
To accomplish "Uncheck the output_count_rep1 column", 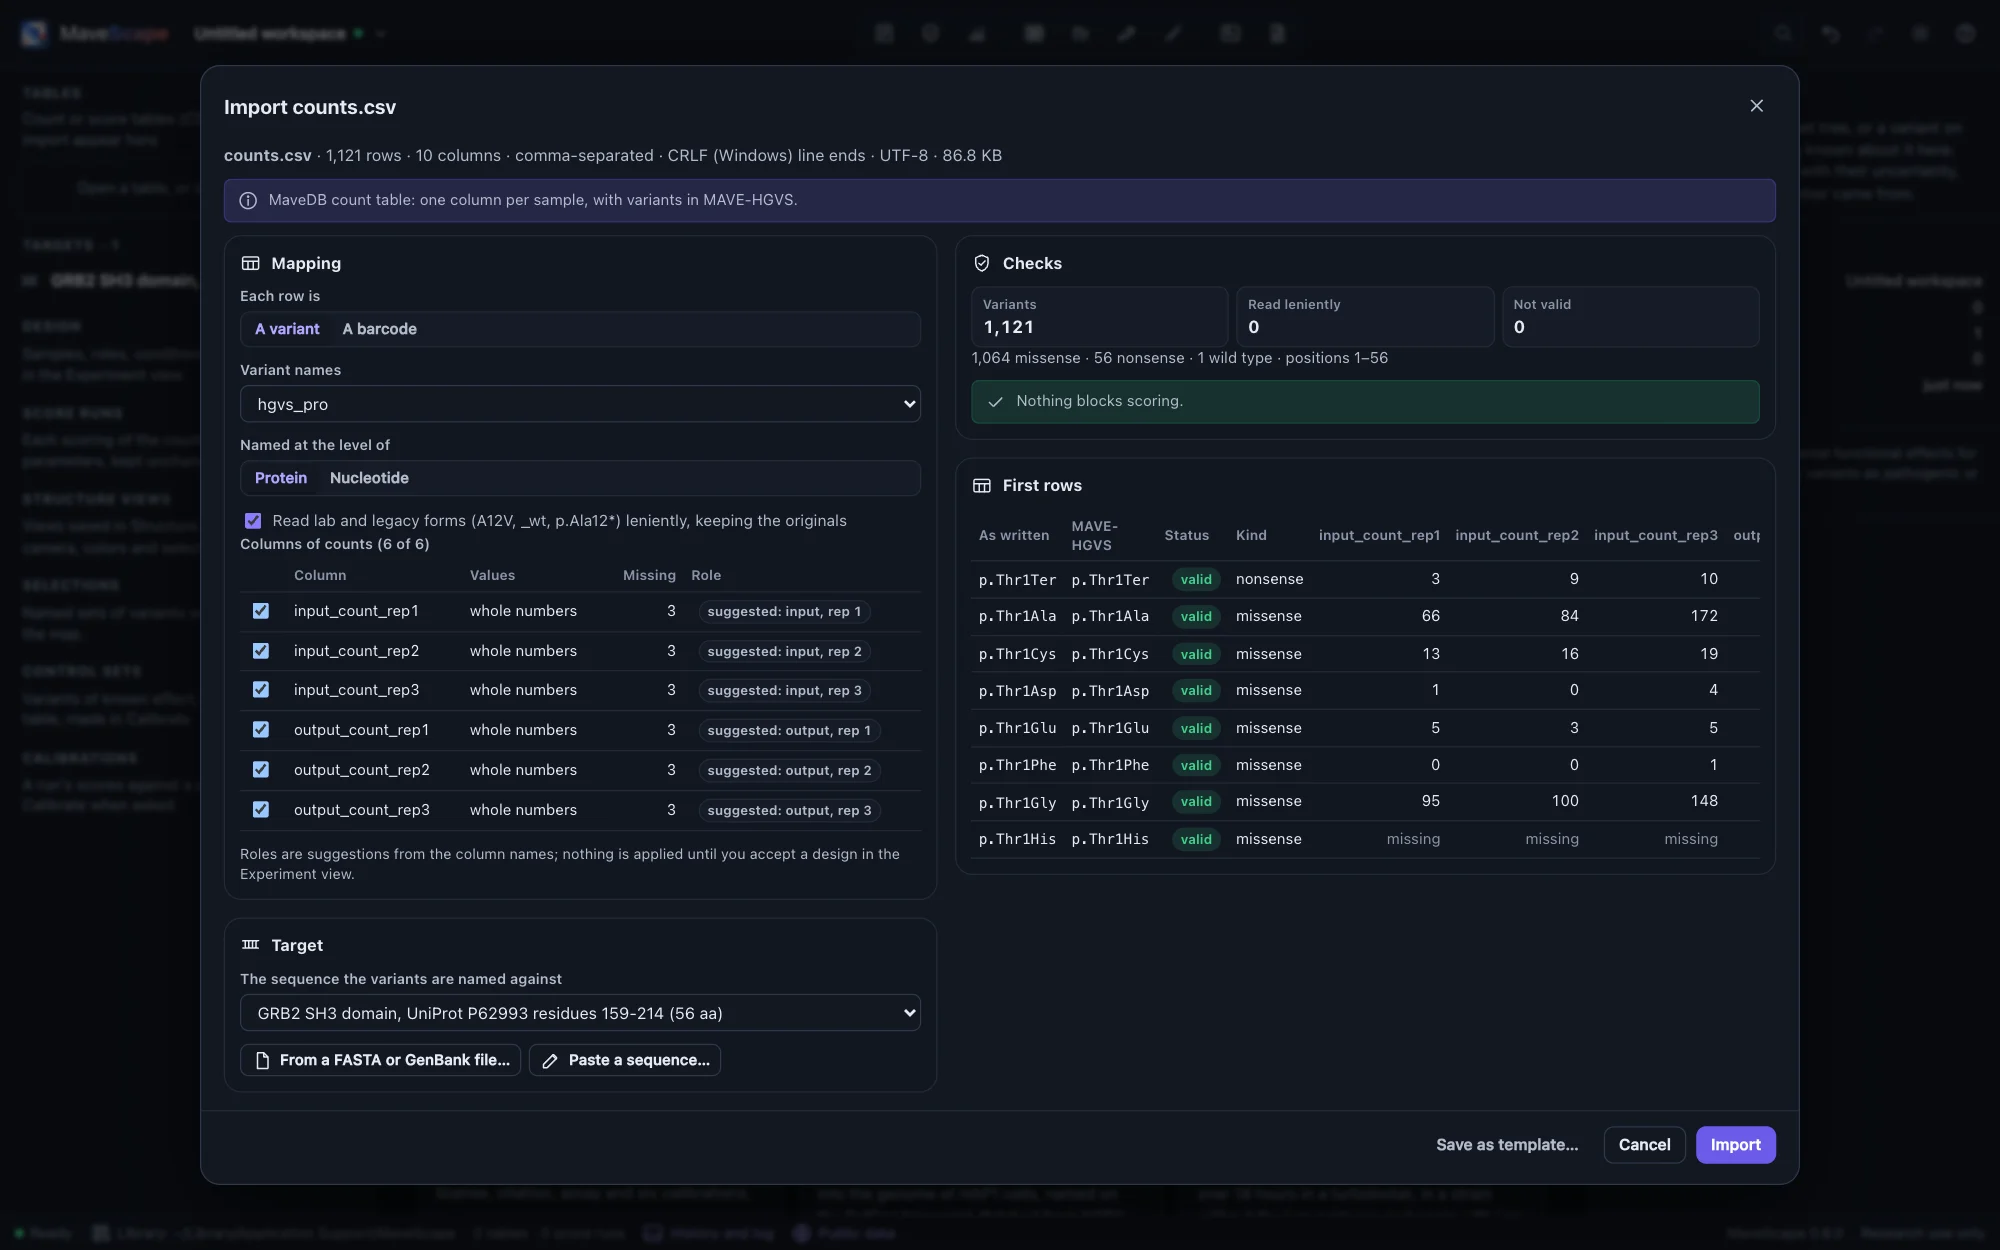I will pyautogui.click(x=261, y=730).
